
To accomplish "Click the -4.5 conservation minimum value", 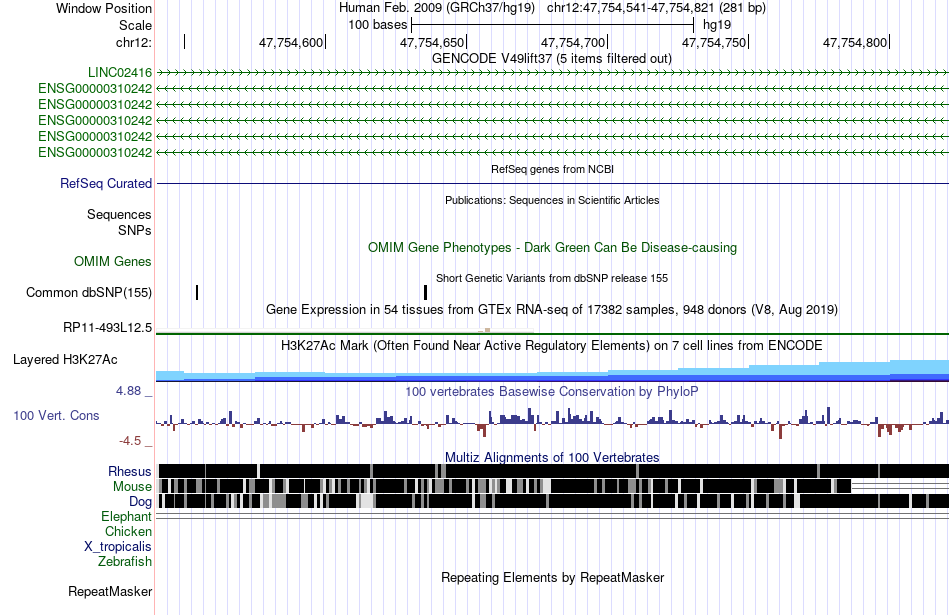I will click(130, 441).
